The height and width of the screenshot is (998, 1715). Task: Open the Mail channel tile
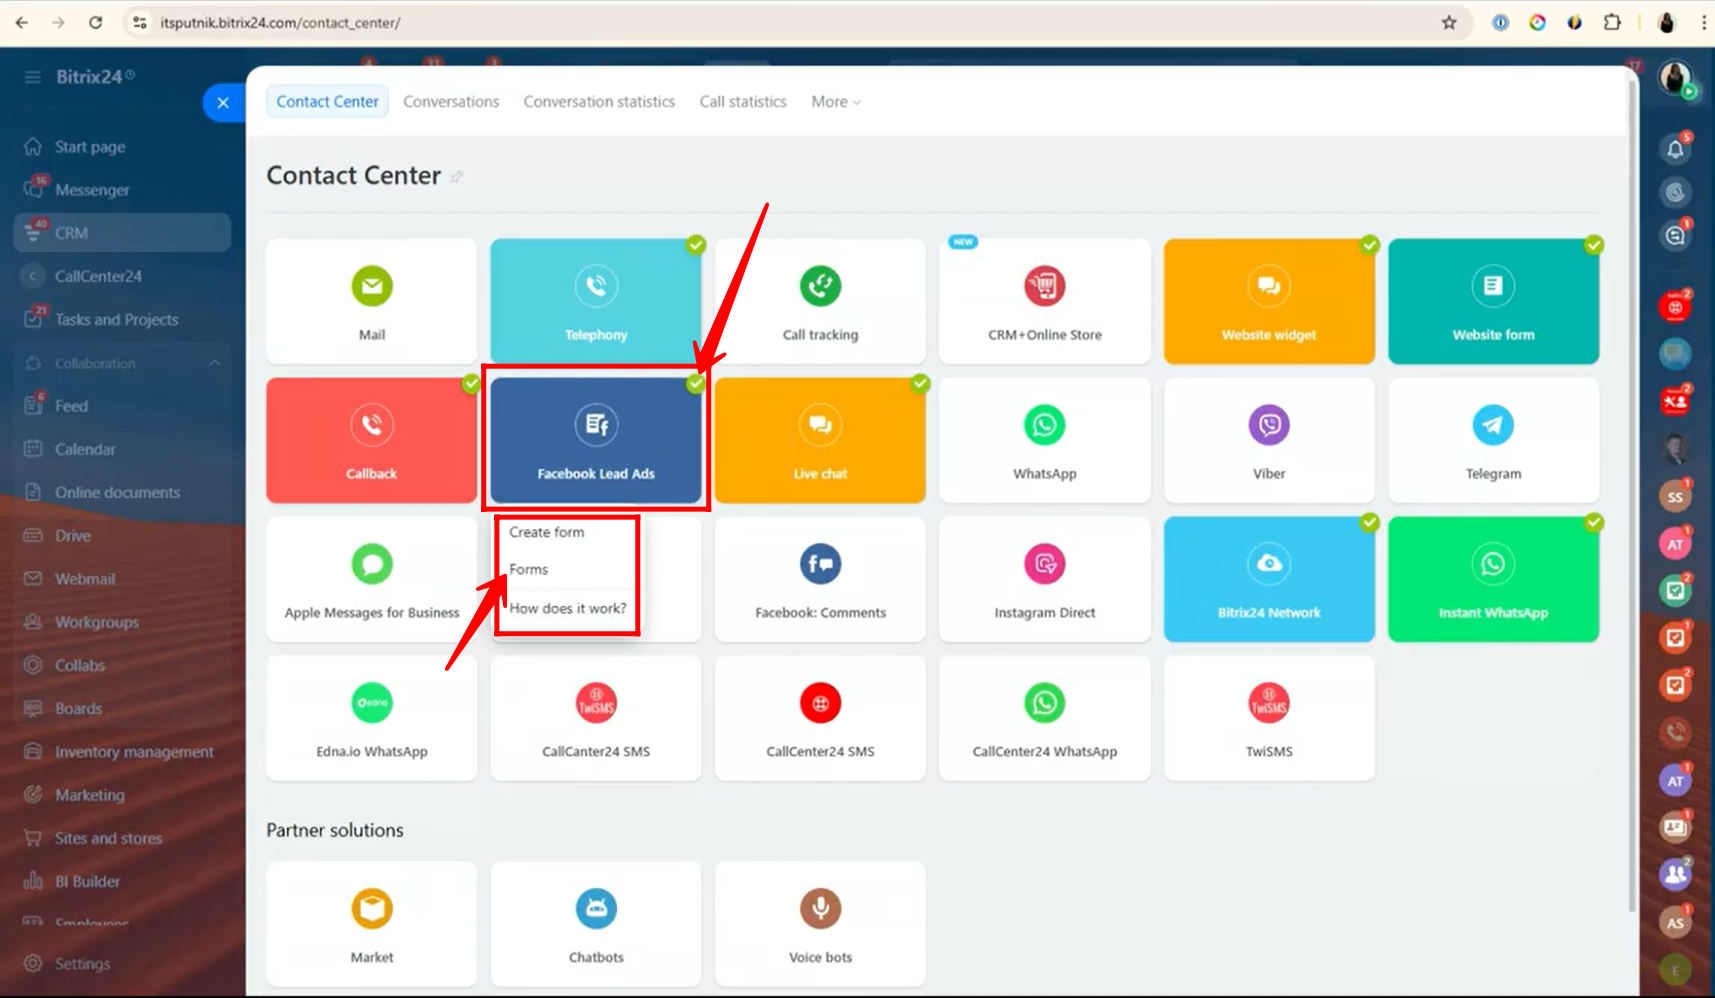coord(371,301)
